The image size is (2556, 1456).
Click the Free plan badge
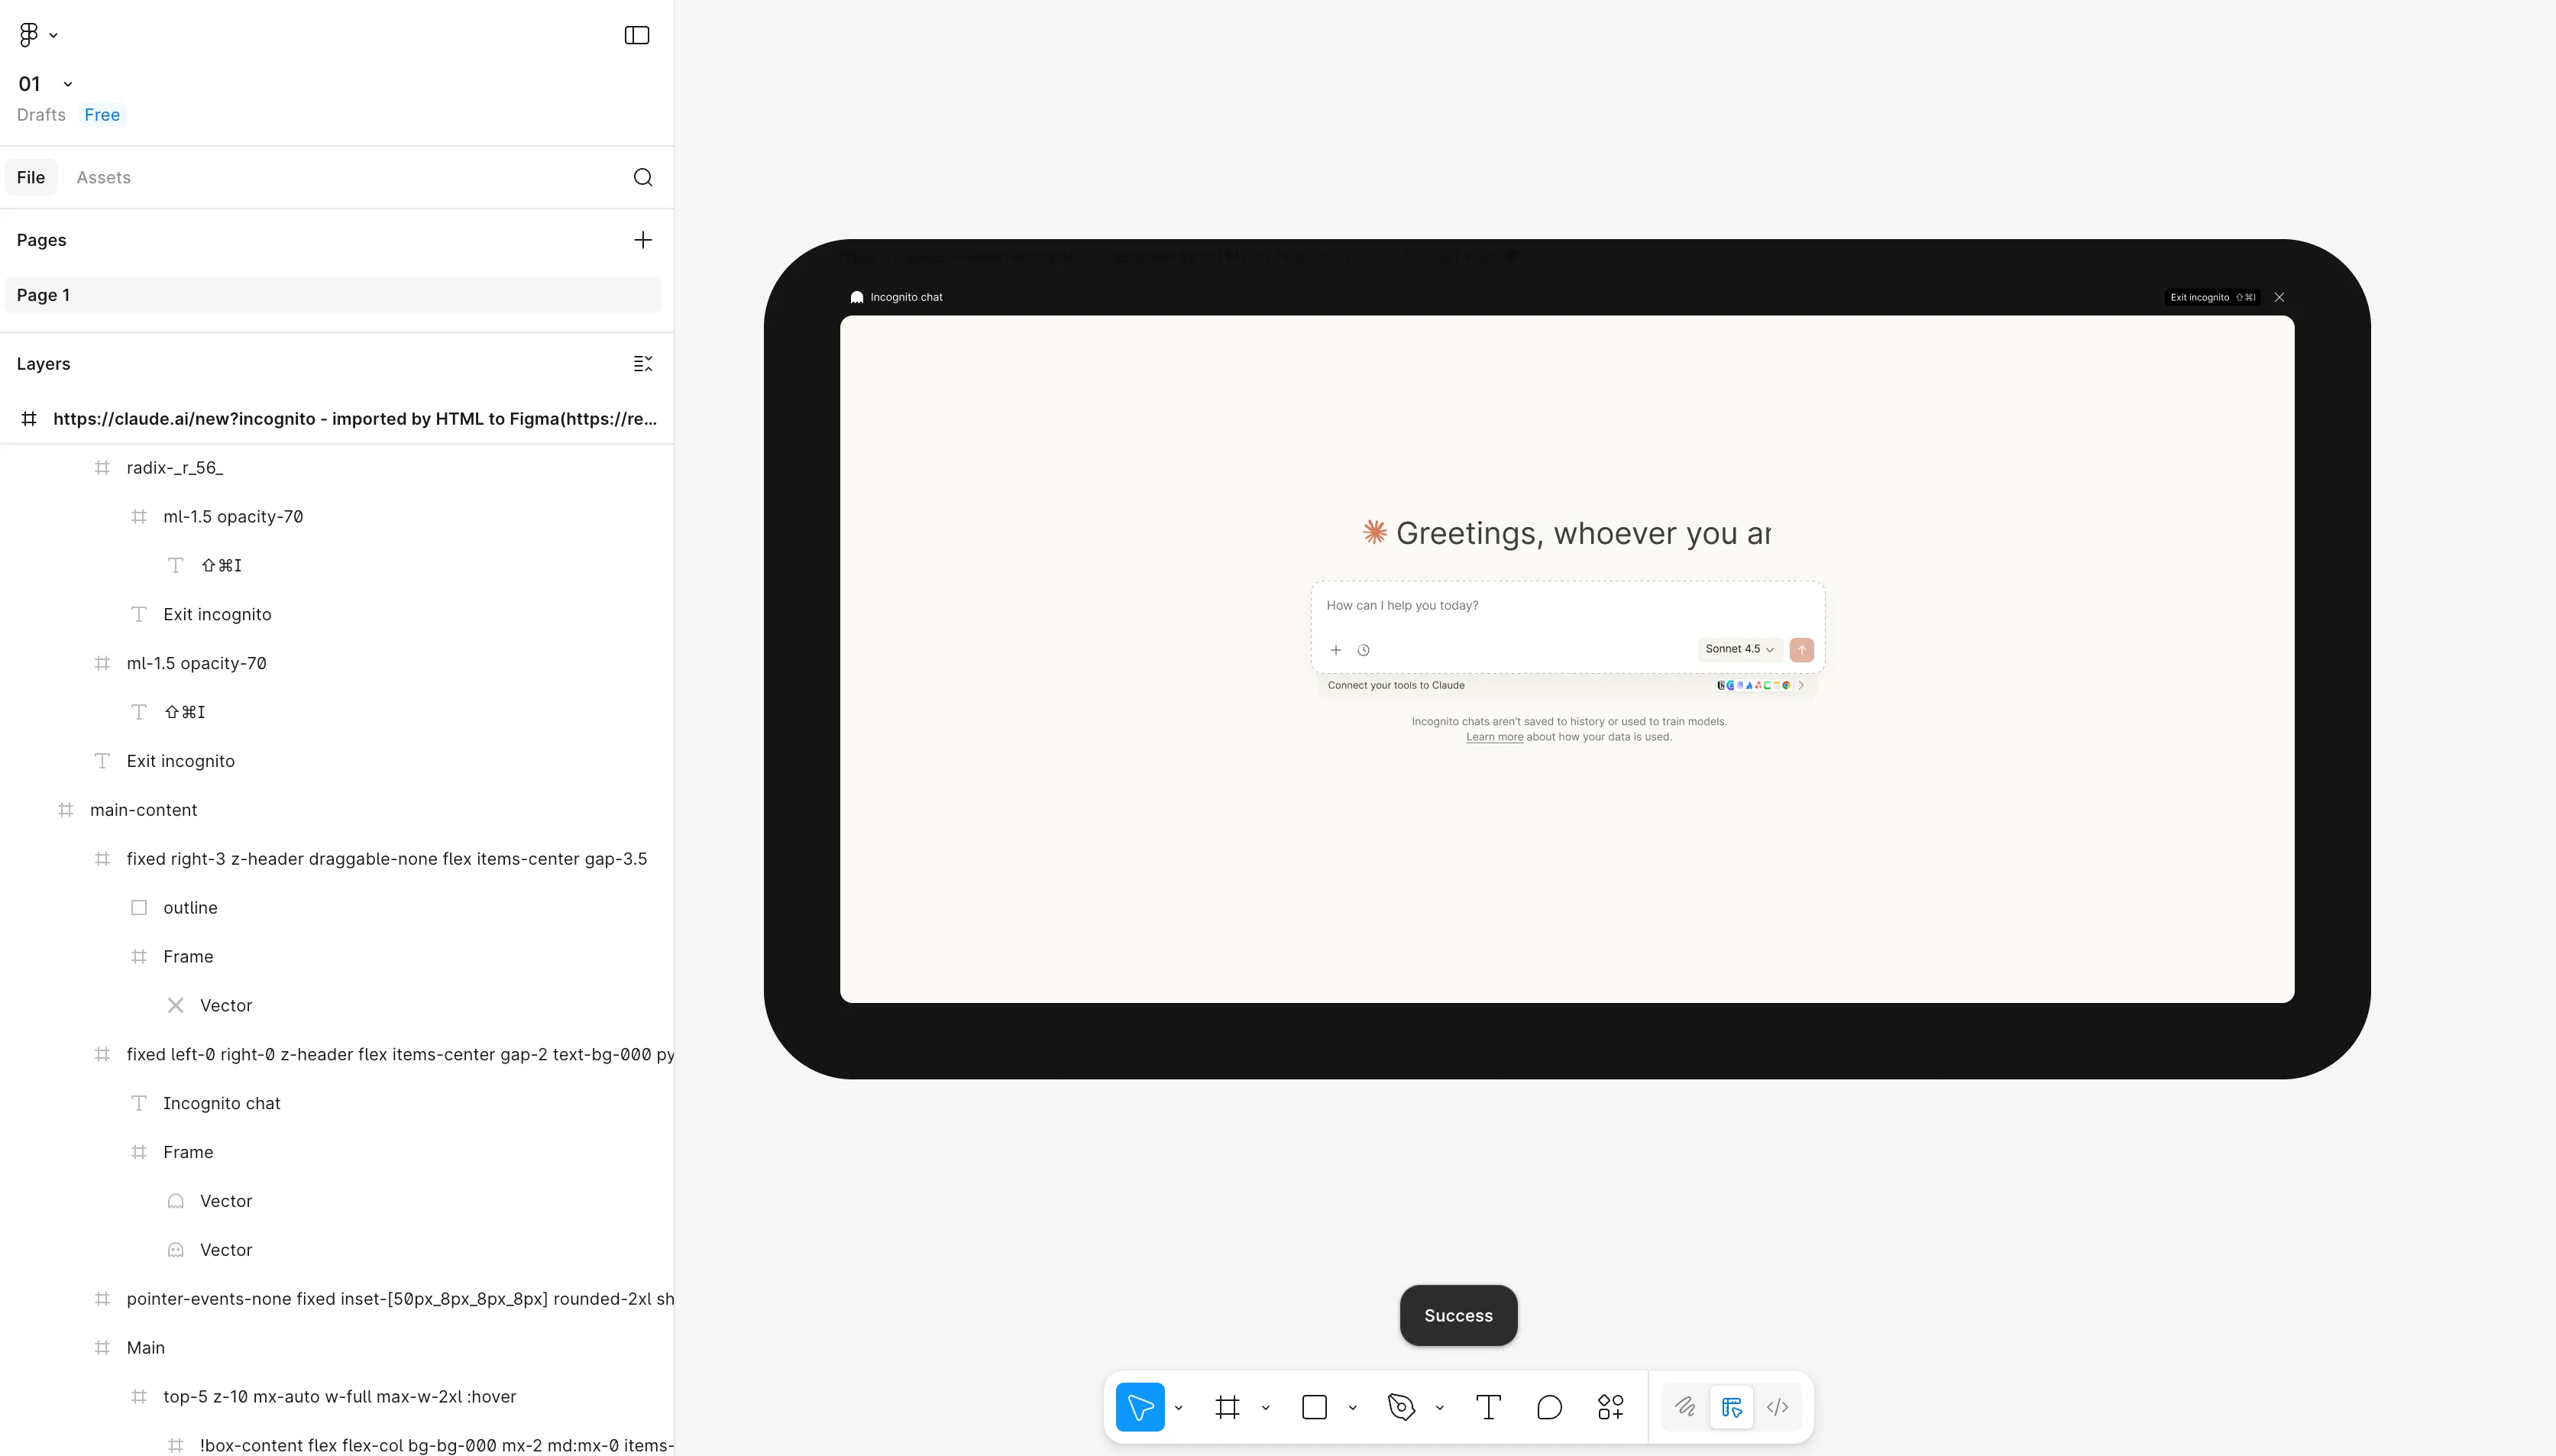pyautogui.click(x=102, y=115)
